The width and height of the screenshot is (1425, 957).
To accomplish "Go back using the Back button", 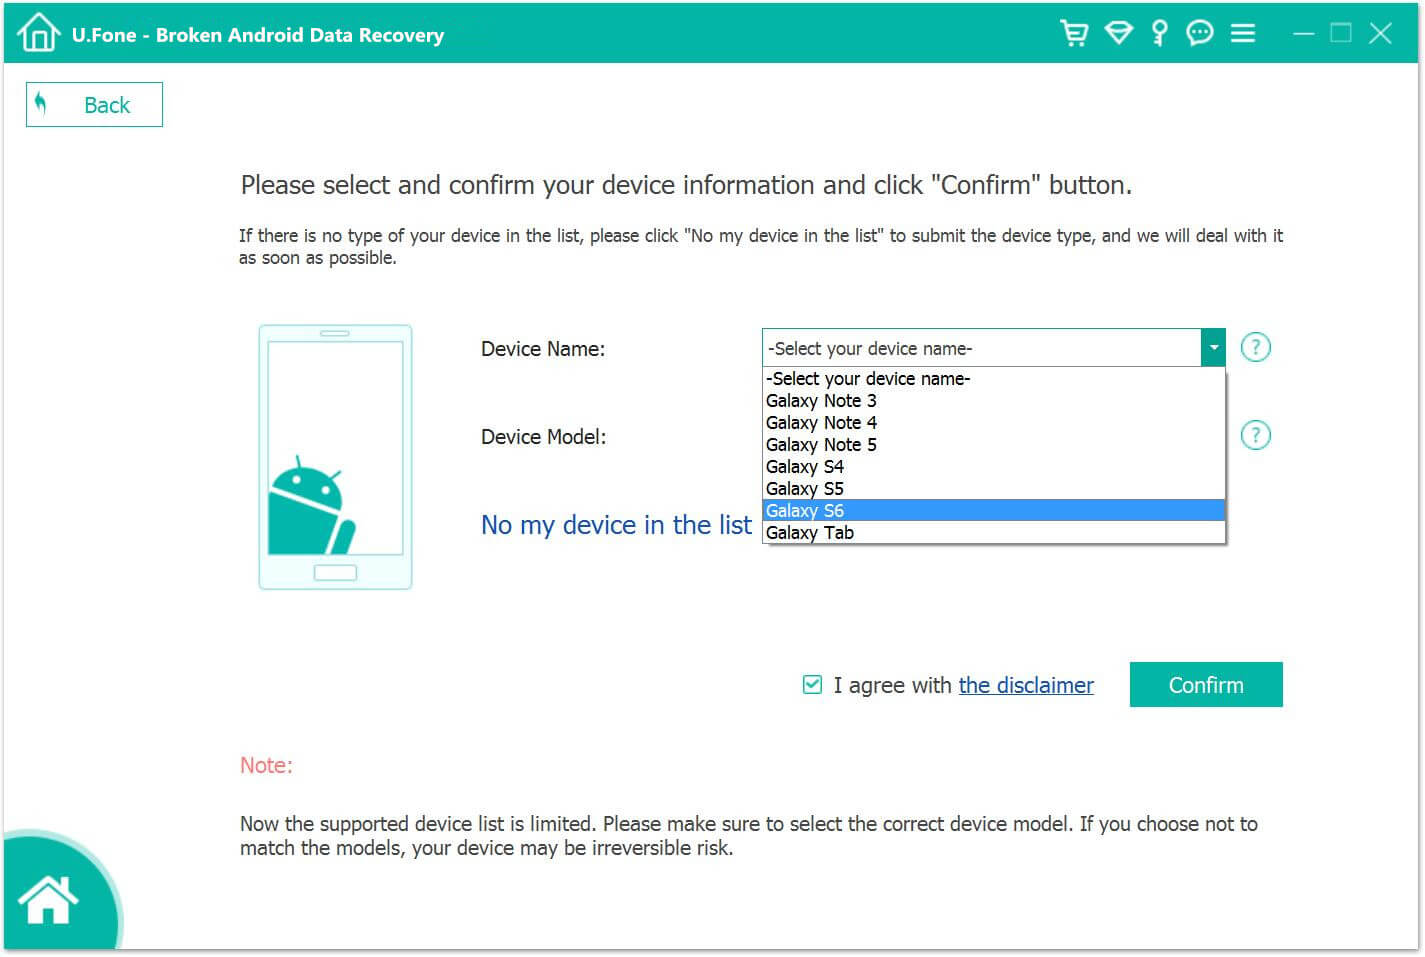I will [x=94, y=105].
